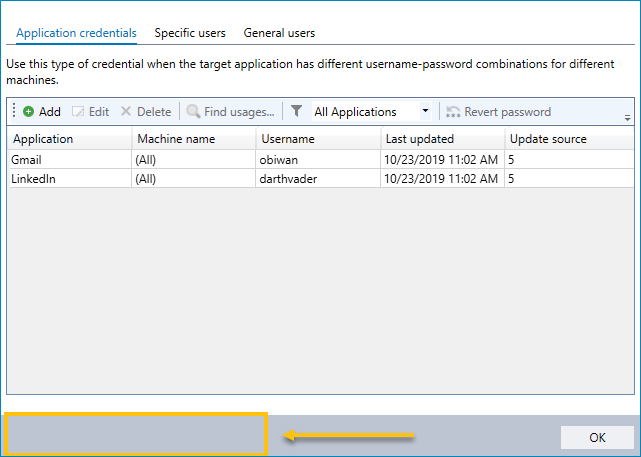Select the Application credentials tab
The width and height of the screenshot is (641, 457).
tap(76, 33)
